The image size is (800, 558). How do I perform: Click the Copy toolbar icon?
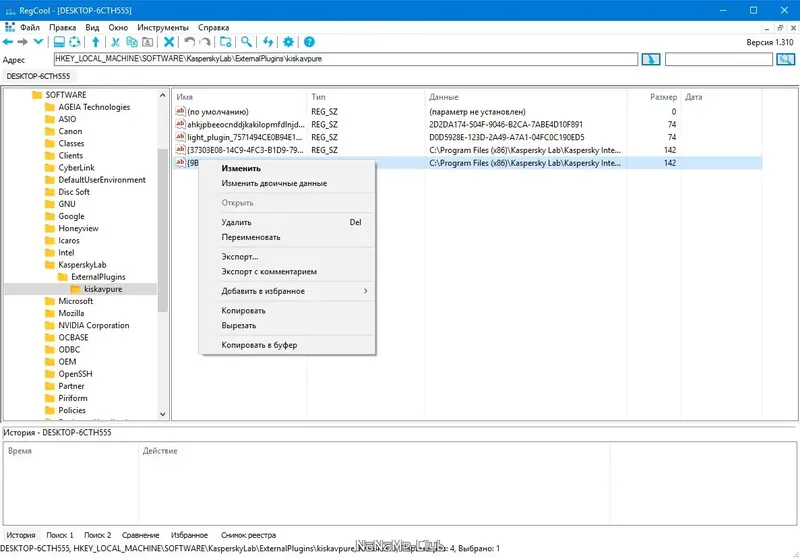click(132, 42)
